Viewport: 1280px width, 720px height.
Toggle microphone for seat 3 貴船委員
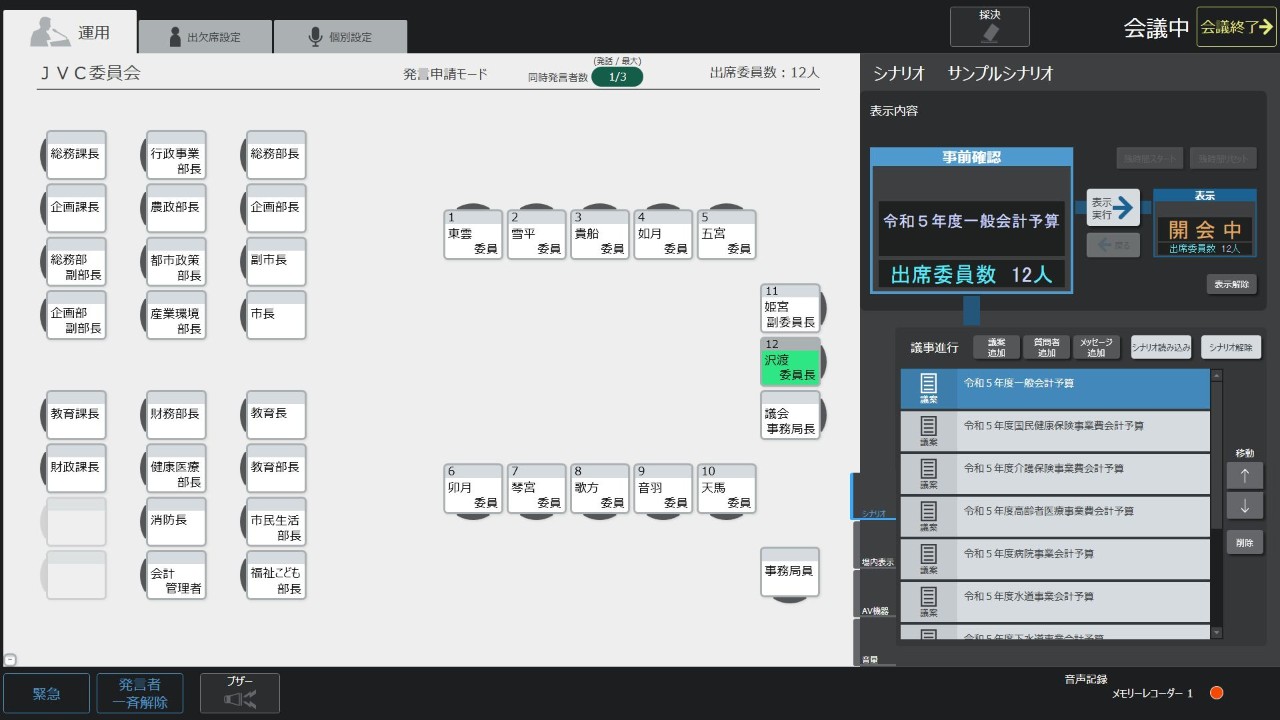pyautogui.click(x=600, y=234)
